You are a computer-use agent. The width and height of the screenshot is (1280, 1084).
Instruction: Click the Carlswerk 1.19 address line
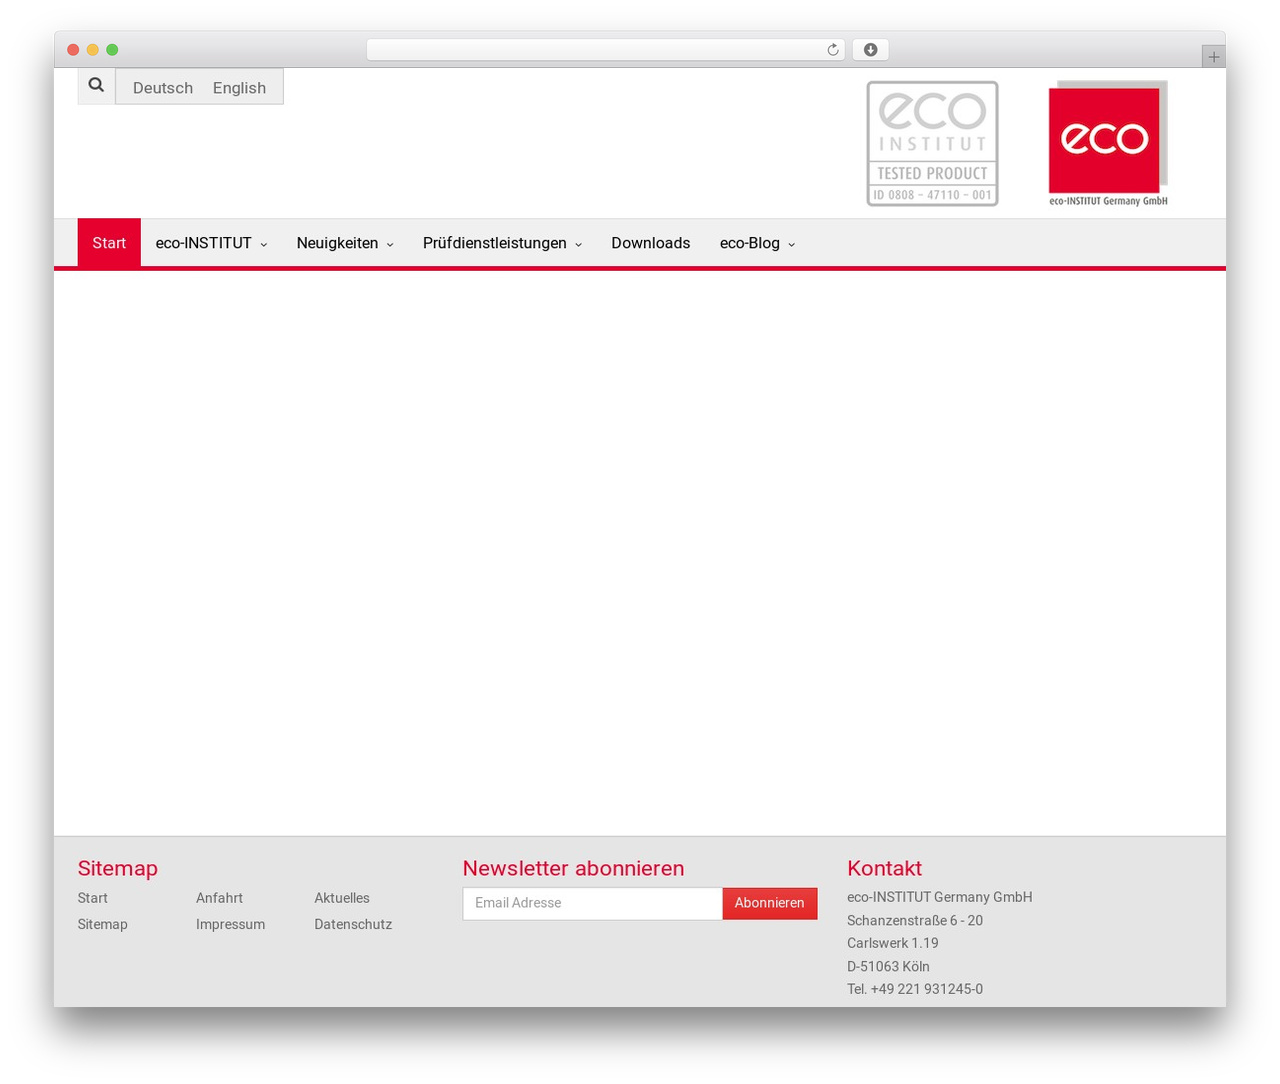point(893,943)
